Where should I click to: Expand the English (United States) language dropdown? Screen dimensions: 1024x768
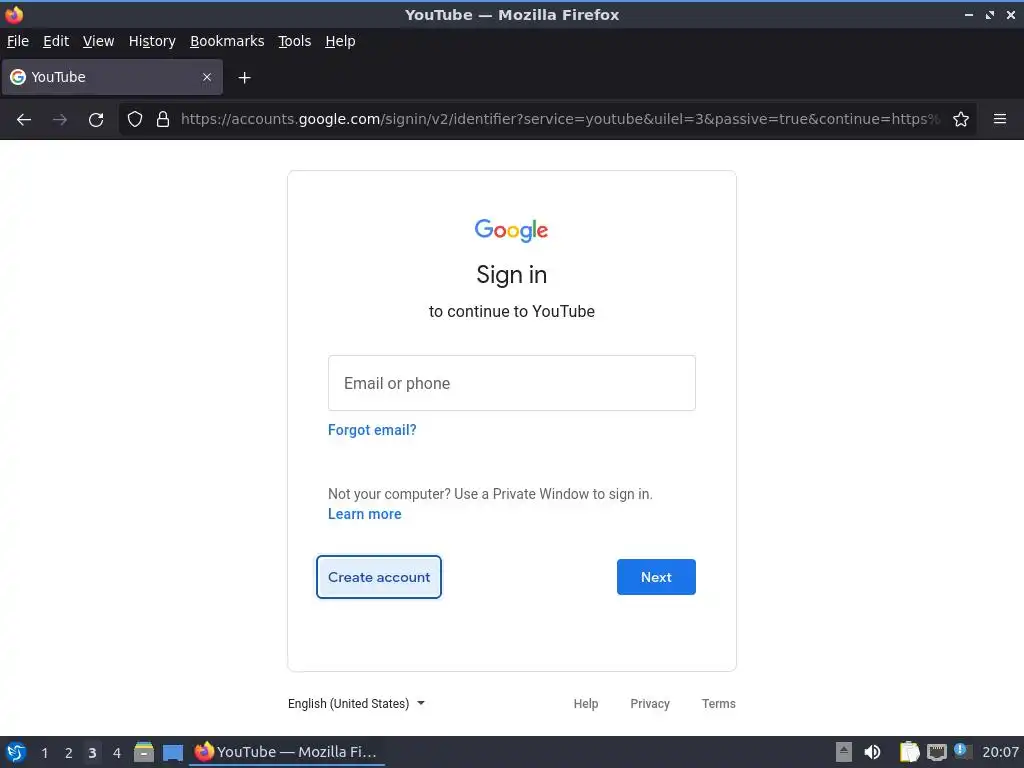pos(357,703)
